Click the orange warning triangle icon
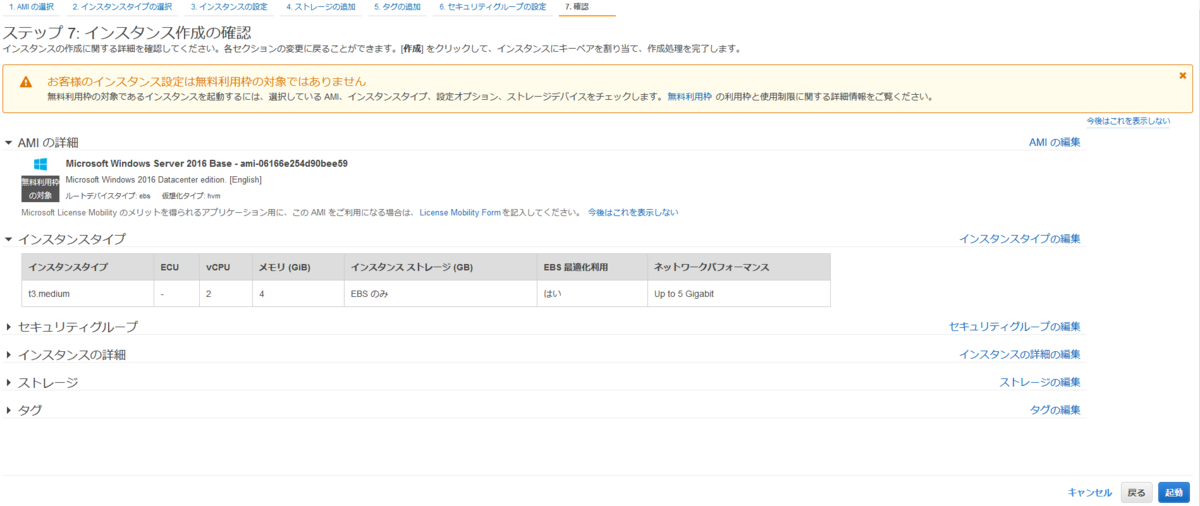This screenshot has width=1200, height=506. click(x=27, y=83)
